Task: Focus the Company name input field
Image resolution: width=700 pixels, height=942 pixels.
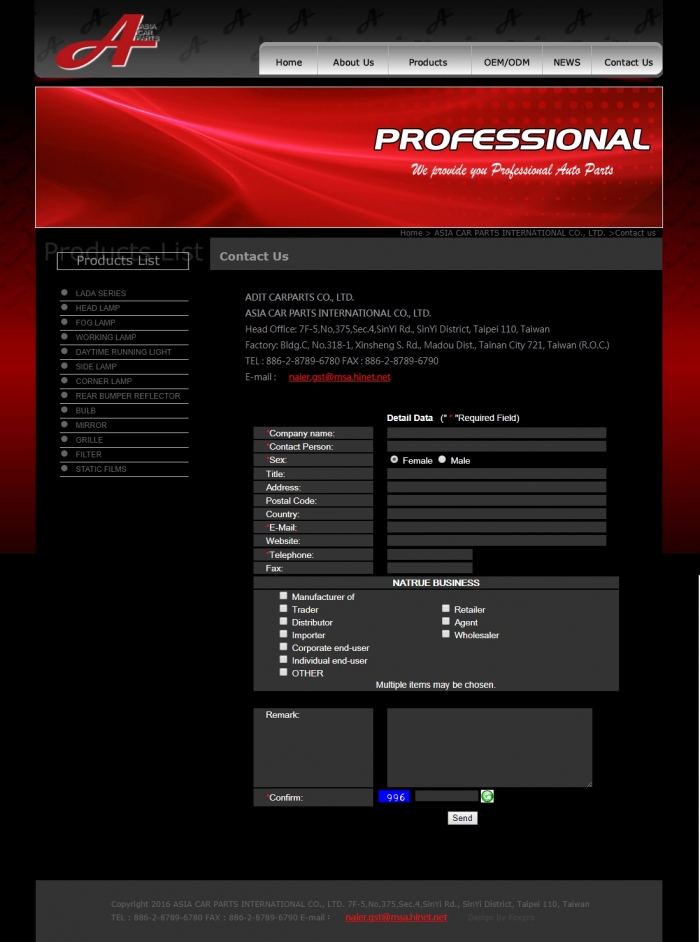Action: click(496, 433)
